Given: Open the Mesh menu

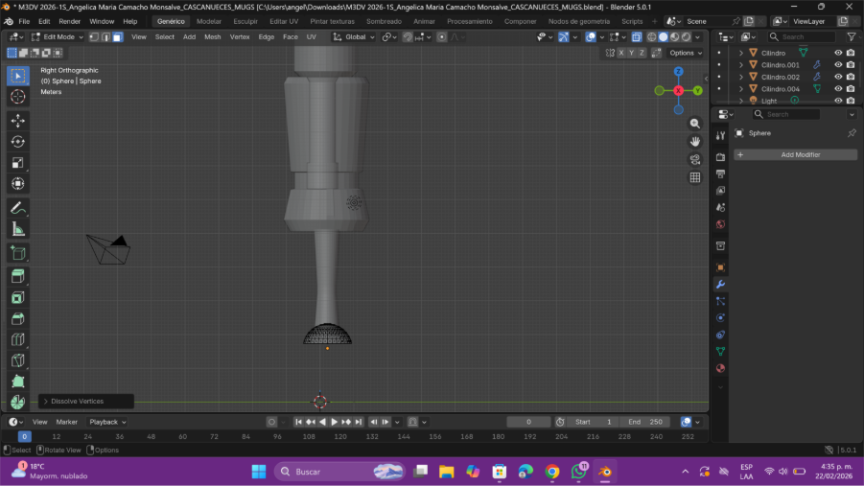Looking at the screenshot, I should point(212,37).
